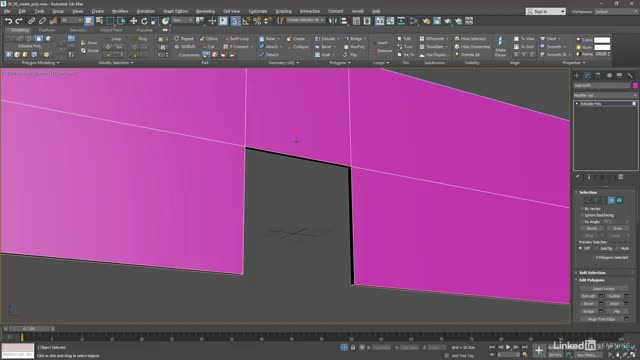Click the Alpha value spinner field
This screenshot has width=640, height=360.
tap(602, 54)
